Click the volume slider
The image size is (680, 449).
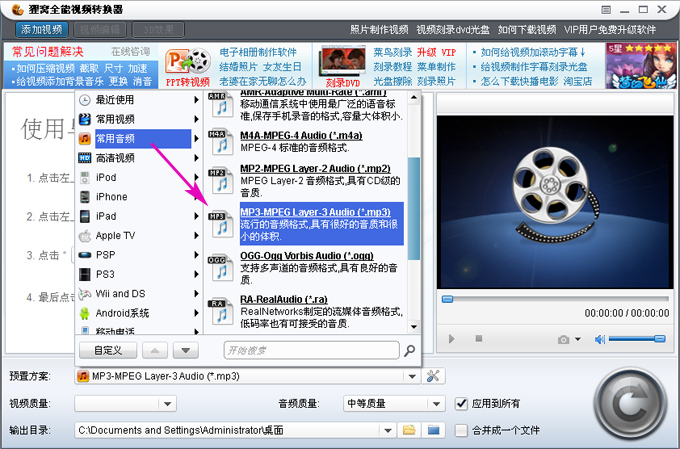(x=637, y=339)
